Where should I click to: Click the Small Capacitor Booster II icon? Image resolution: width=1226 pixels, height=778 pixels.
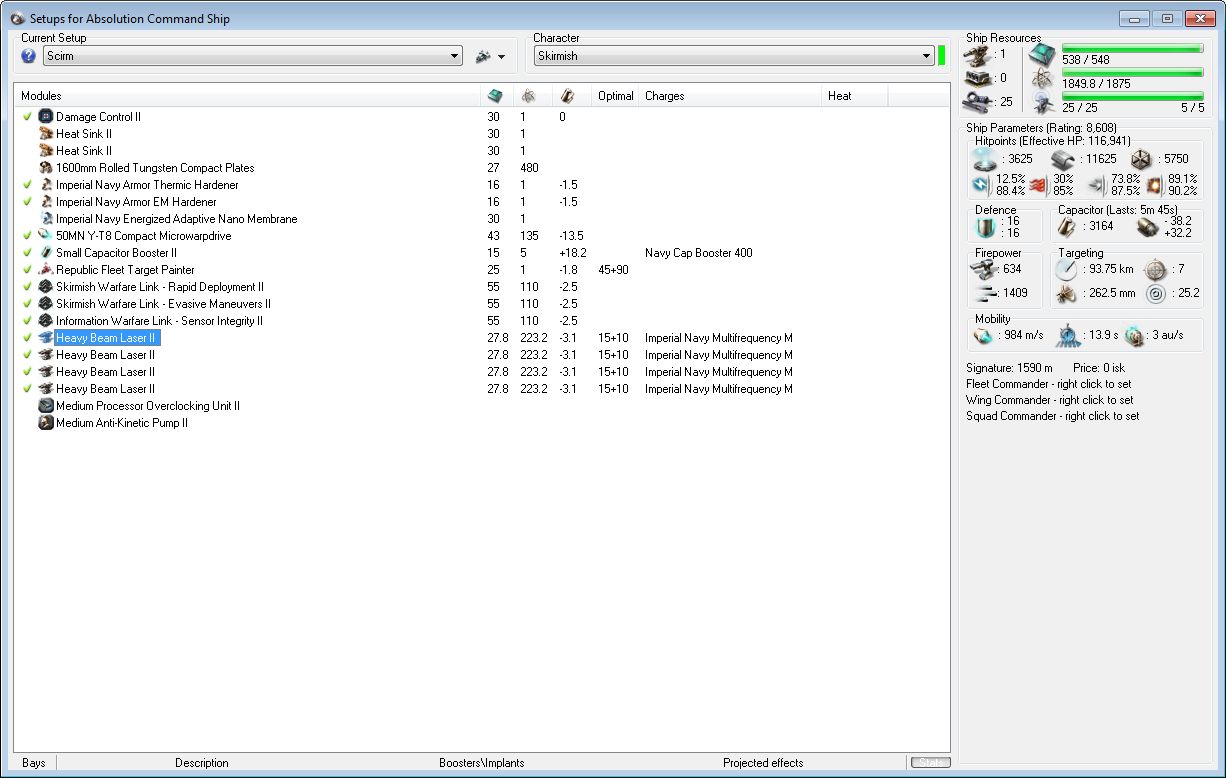point(45,253)
